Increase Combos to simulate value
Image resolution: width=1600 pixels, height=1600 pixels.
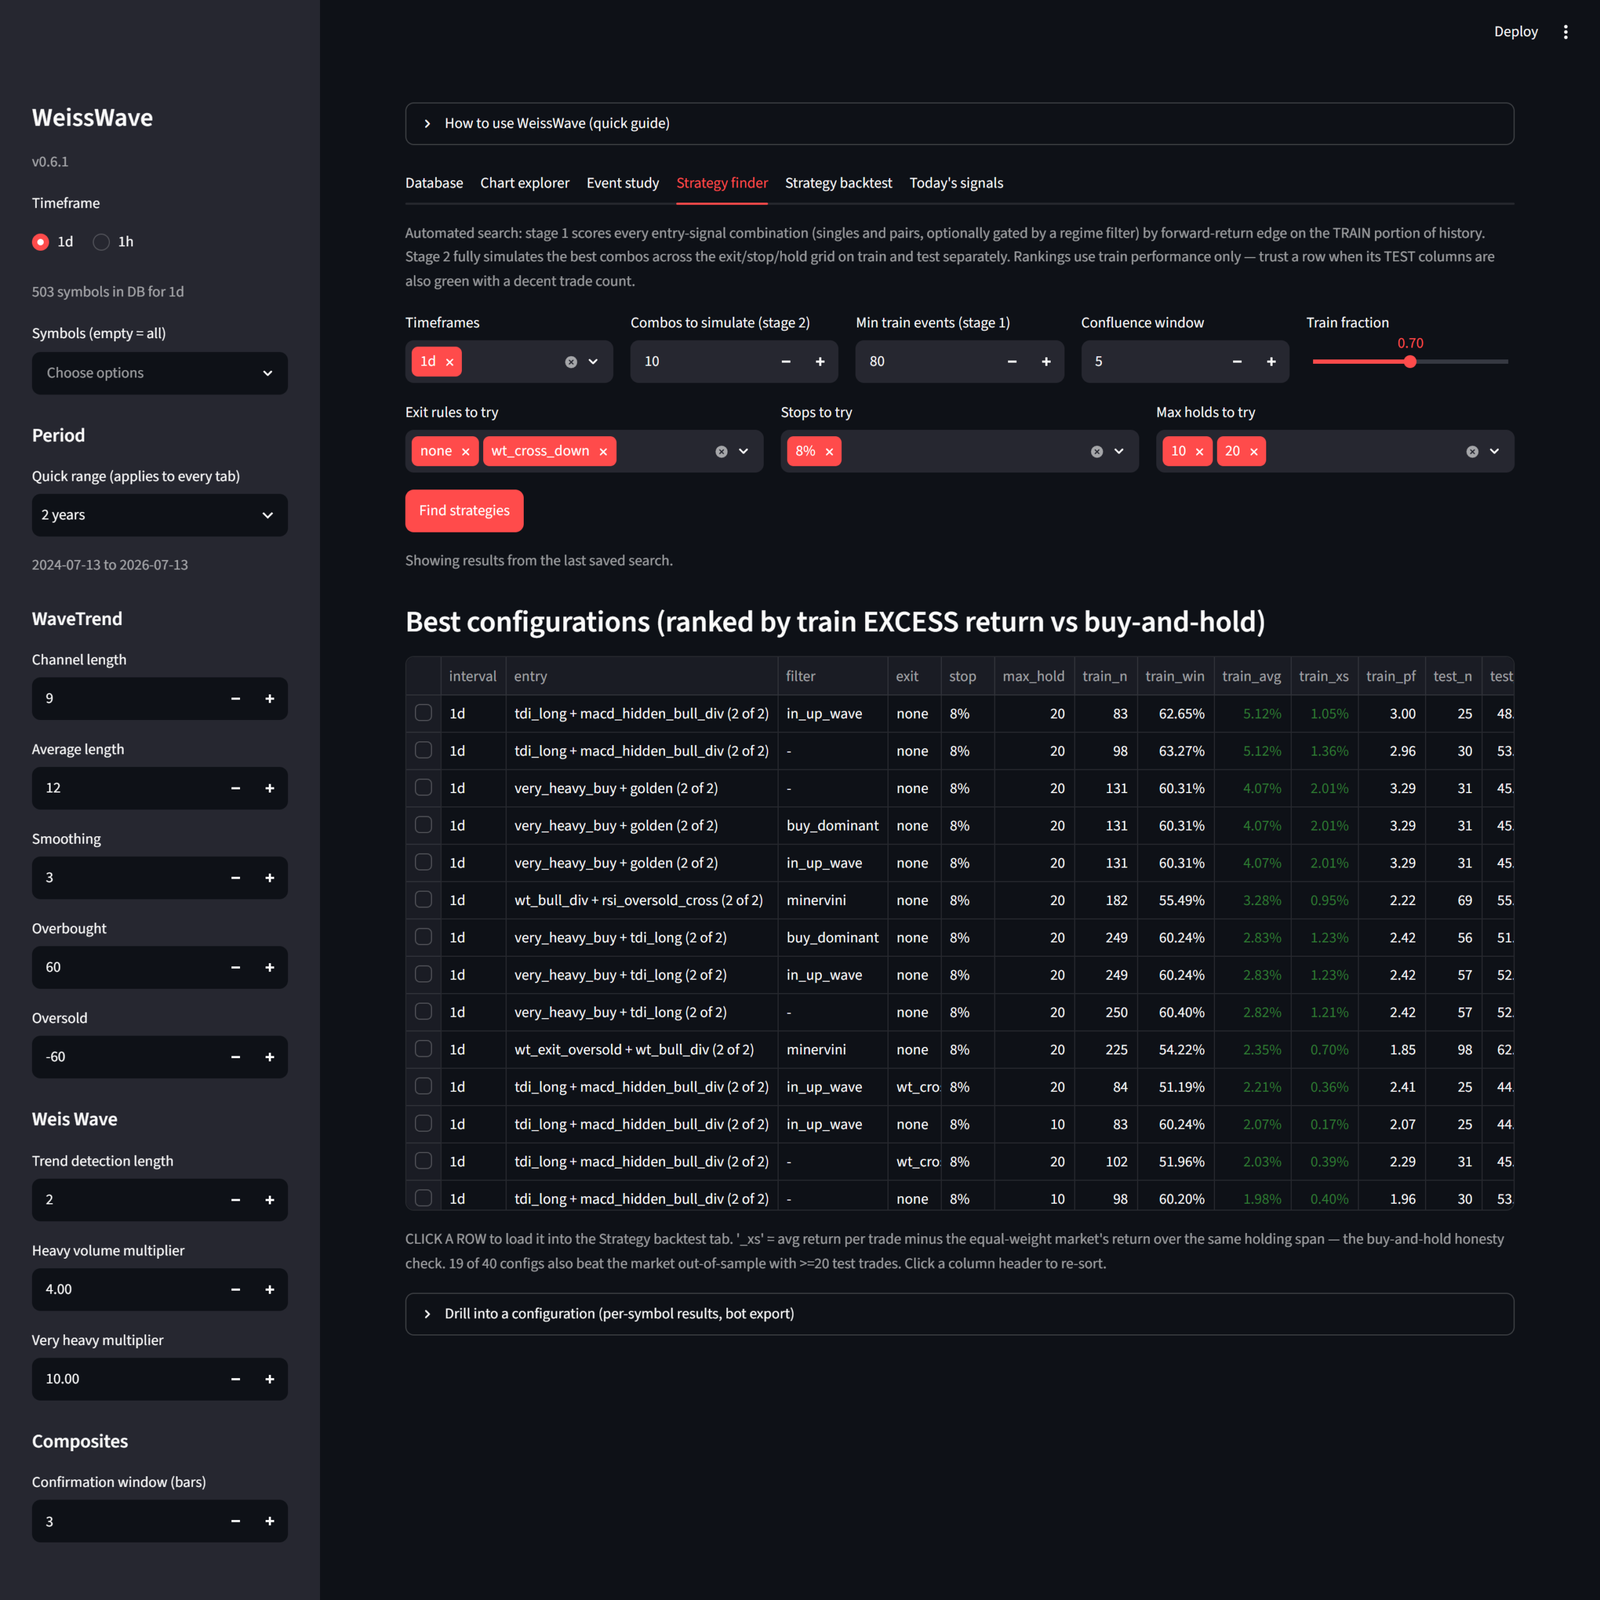tap(820, 362)
